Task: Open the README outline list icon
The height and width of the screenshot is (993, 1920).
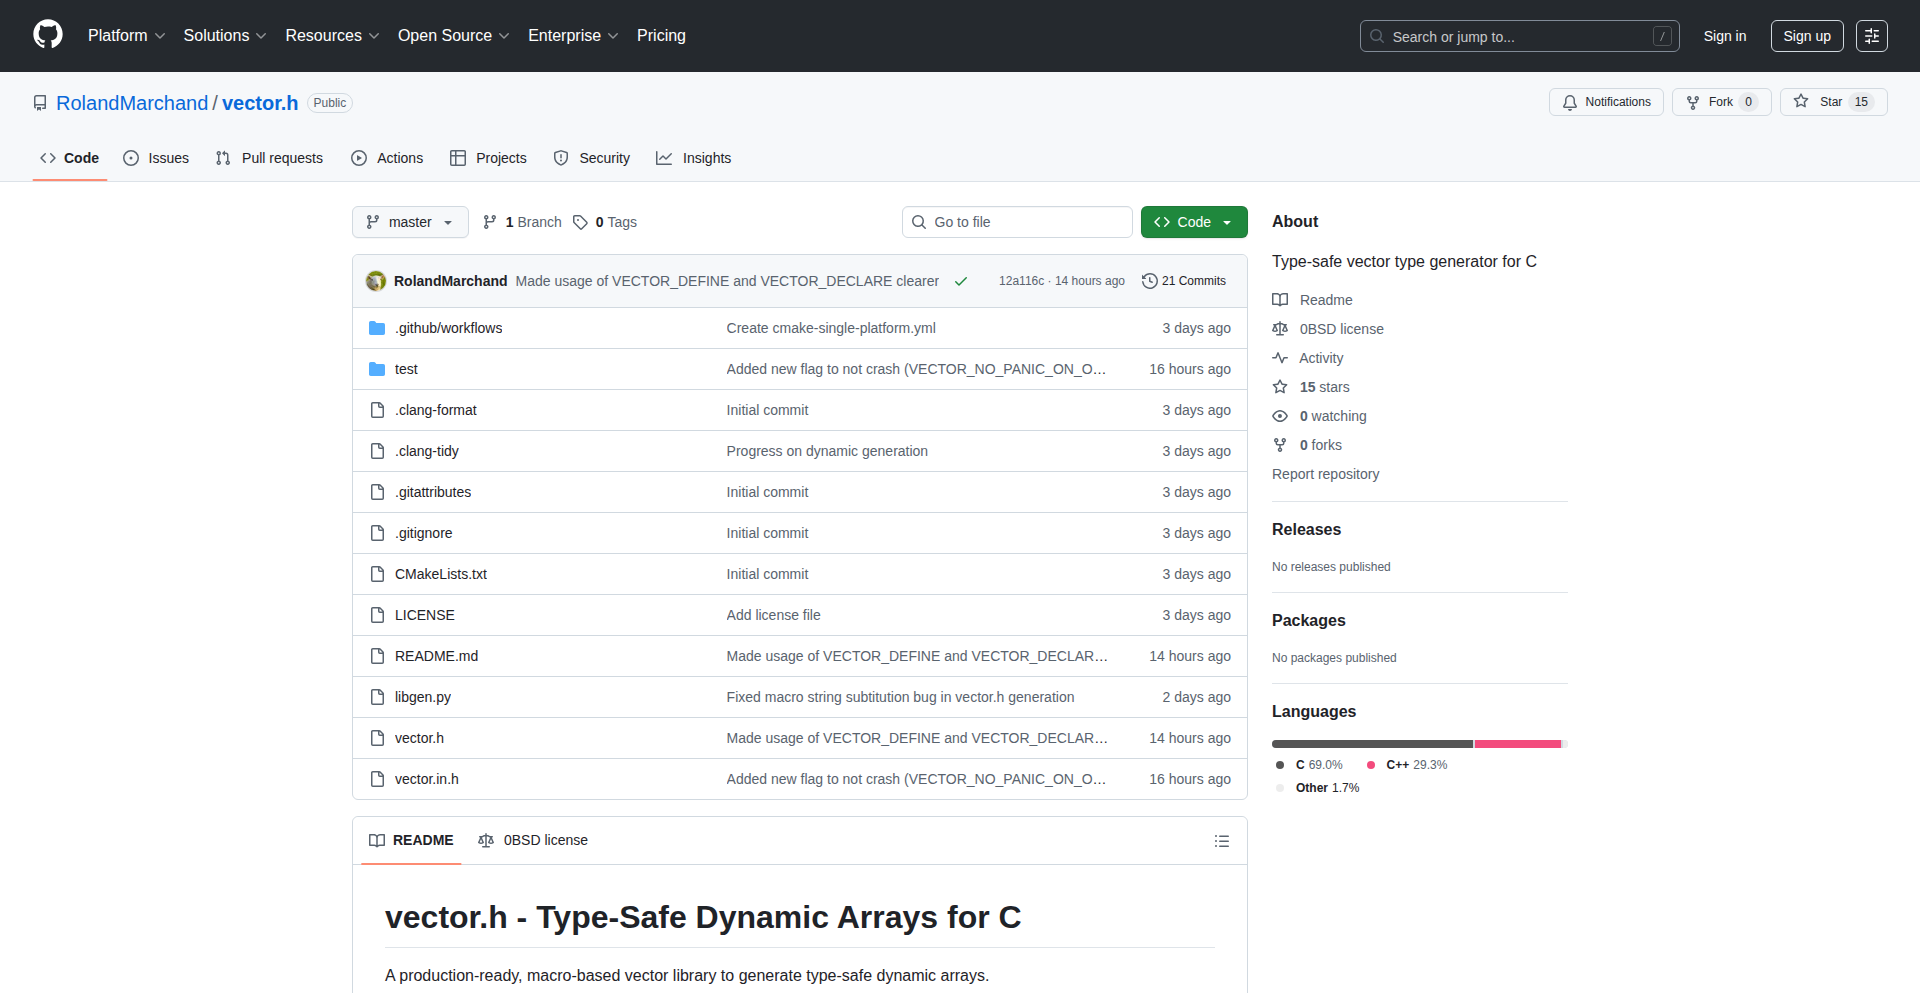Action: pyautogui.click(x=1221, y=841)
